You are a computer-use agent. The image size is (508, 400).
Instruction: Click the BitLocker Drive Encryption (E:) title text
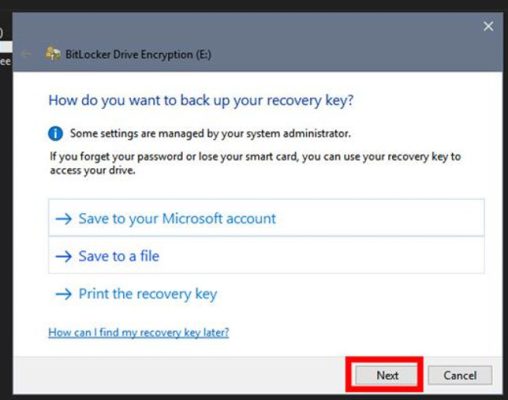(138, 54)
